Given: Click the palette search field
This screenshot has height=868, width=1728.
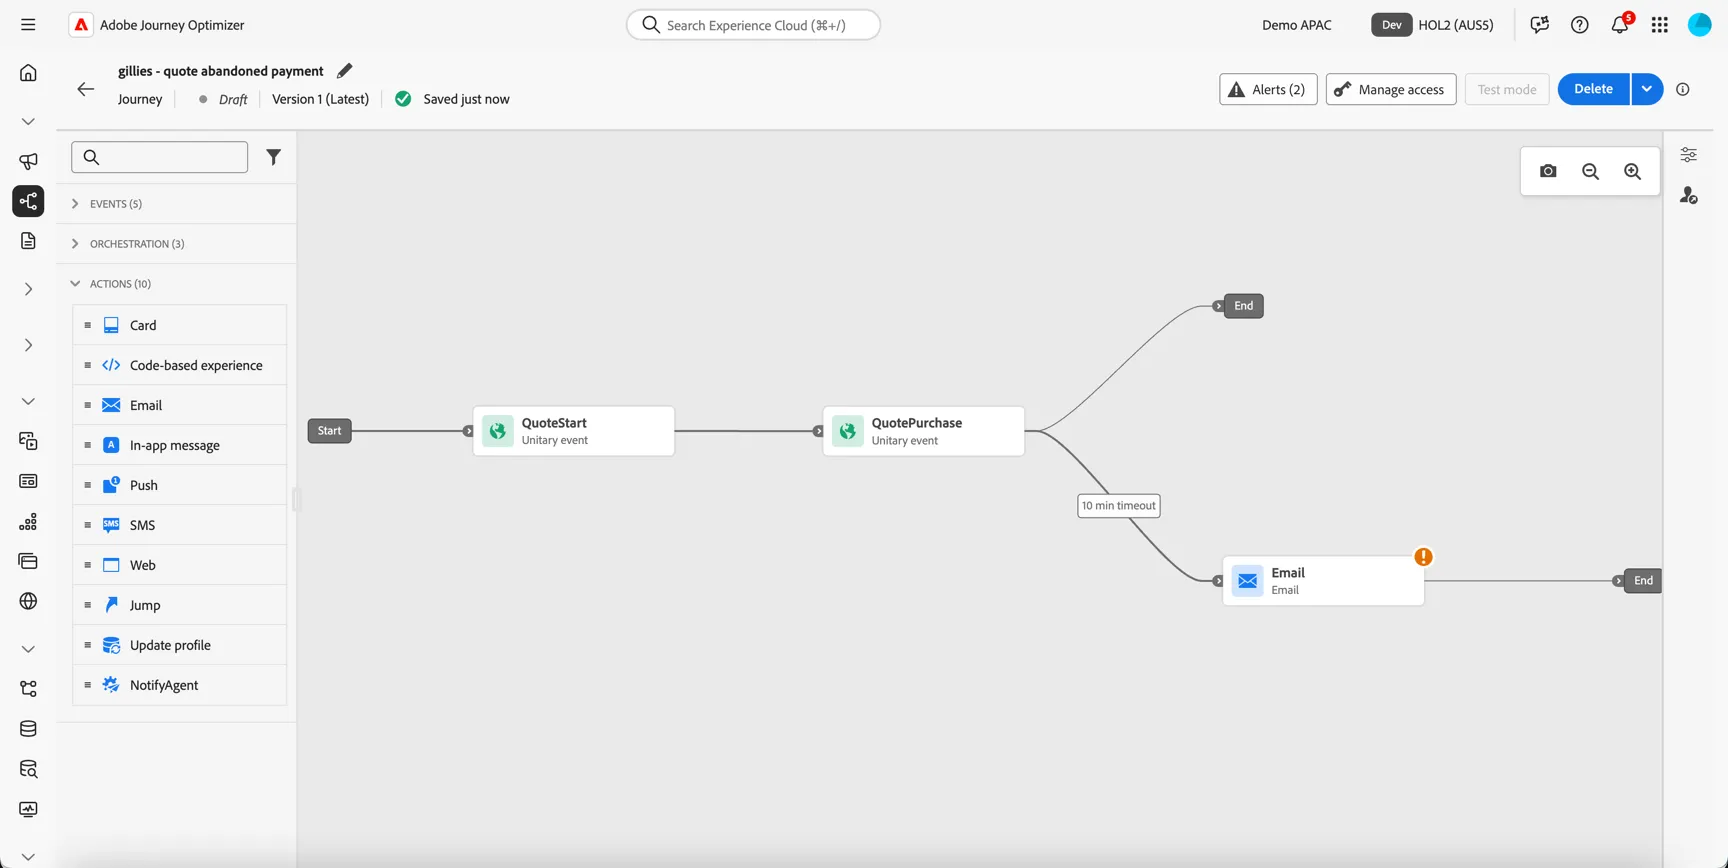Looking at the screenshot, I should coord(160,157).
